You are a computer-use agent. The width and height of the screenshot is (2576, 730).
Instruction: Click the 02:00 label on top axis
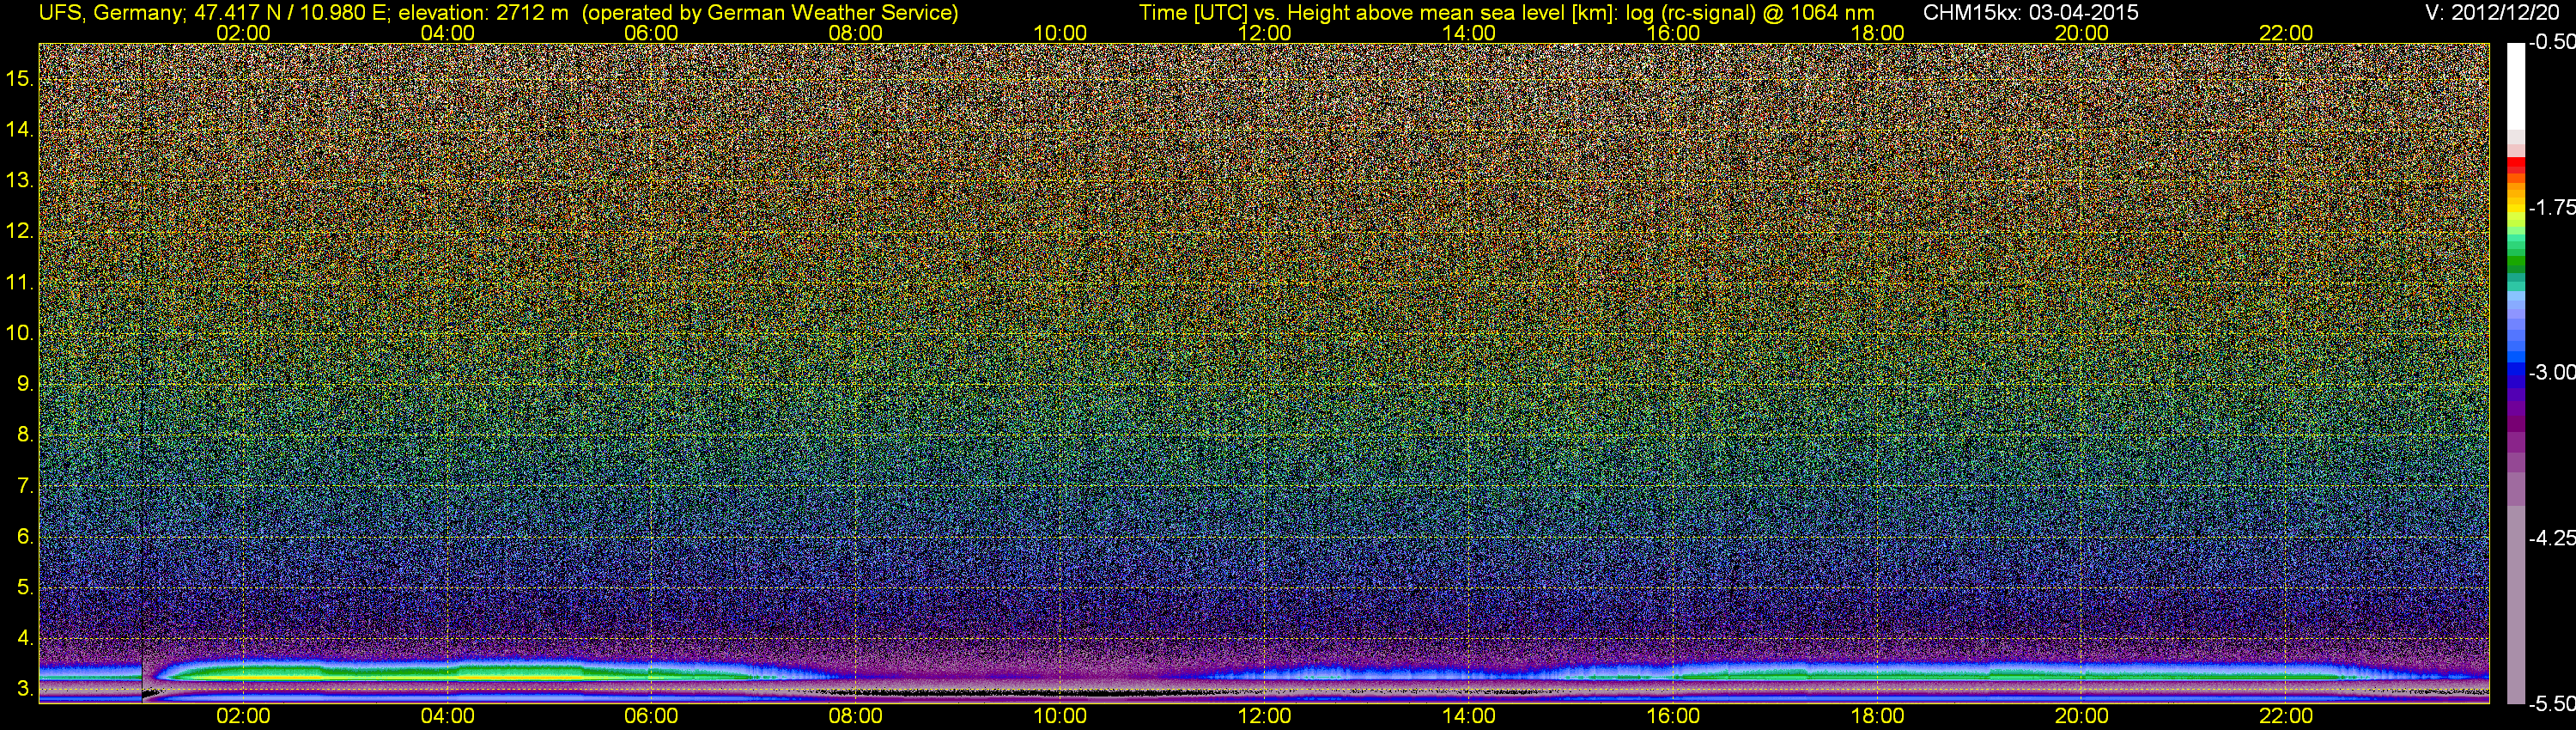(x=243, y=33)
